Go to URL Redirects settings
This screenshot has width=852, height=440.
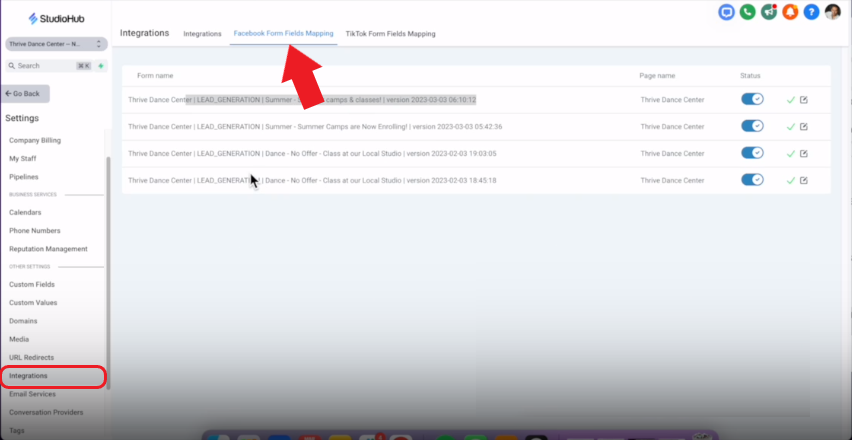pyautogui.click(x=32, y=357)
